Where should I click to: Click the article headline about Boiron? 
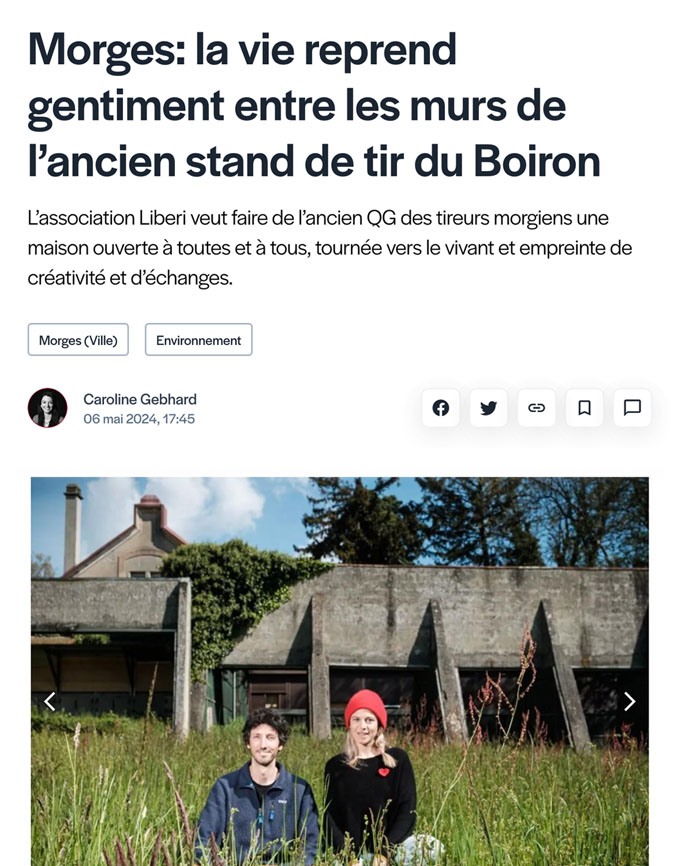click(314, 105)
